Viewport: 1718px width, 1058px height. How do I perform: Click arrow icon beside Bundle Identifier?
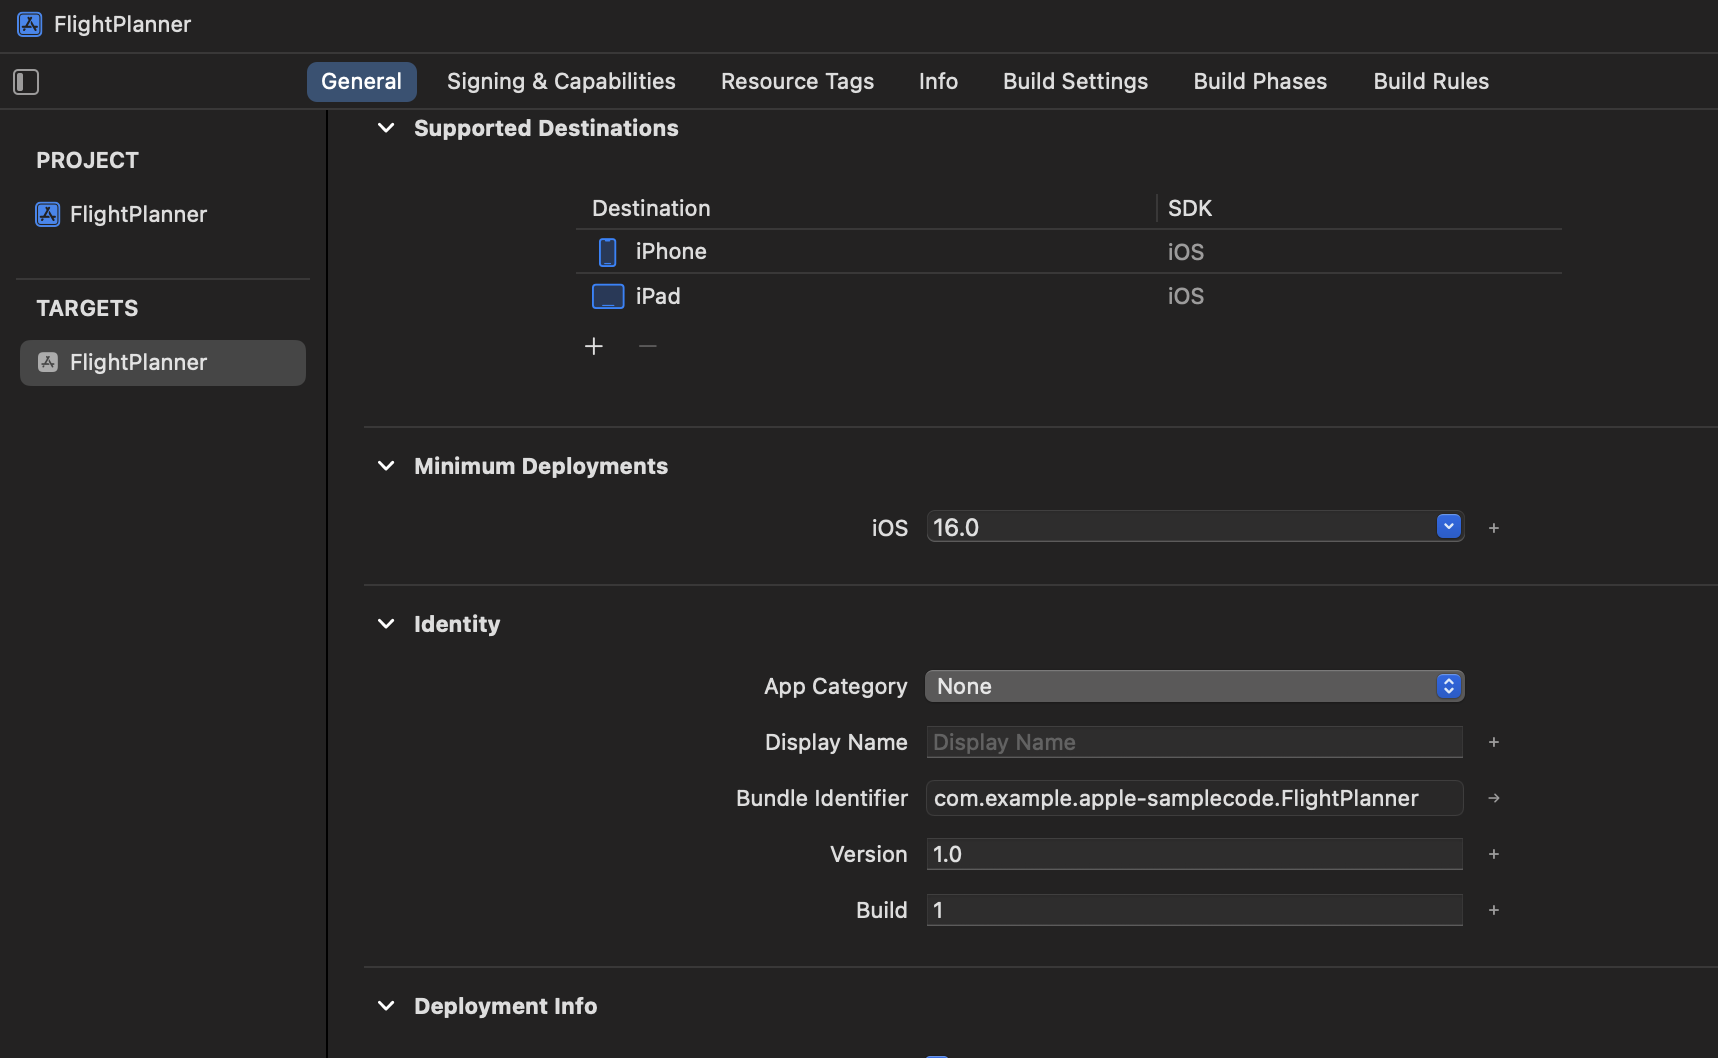coord(1494,798)
